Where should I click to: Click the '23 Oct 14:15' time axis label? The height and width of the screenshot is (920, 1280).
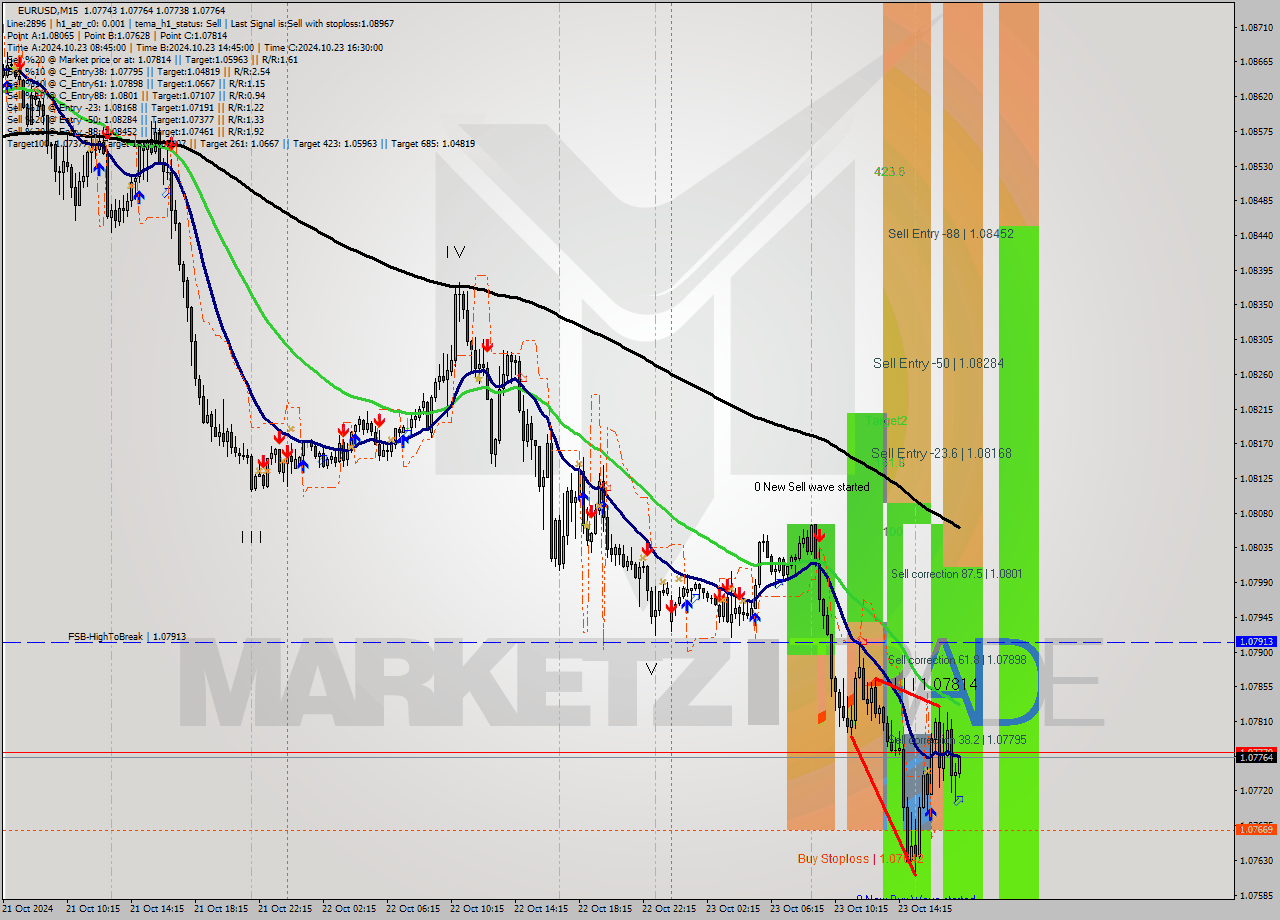924,909
